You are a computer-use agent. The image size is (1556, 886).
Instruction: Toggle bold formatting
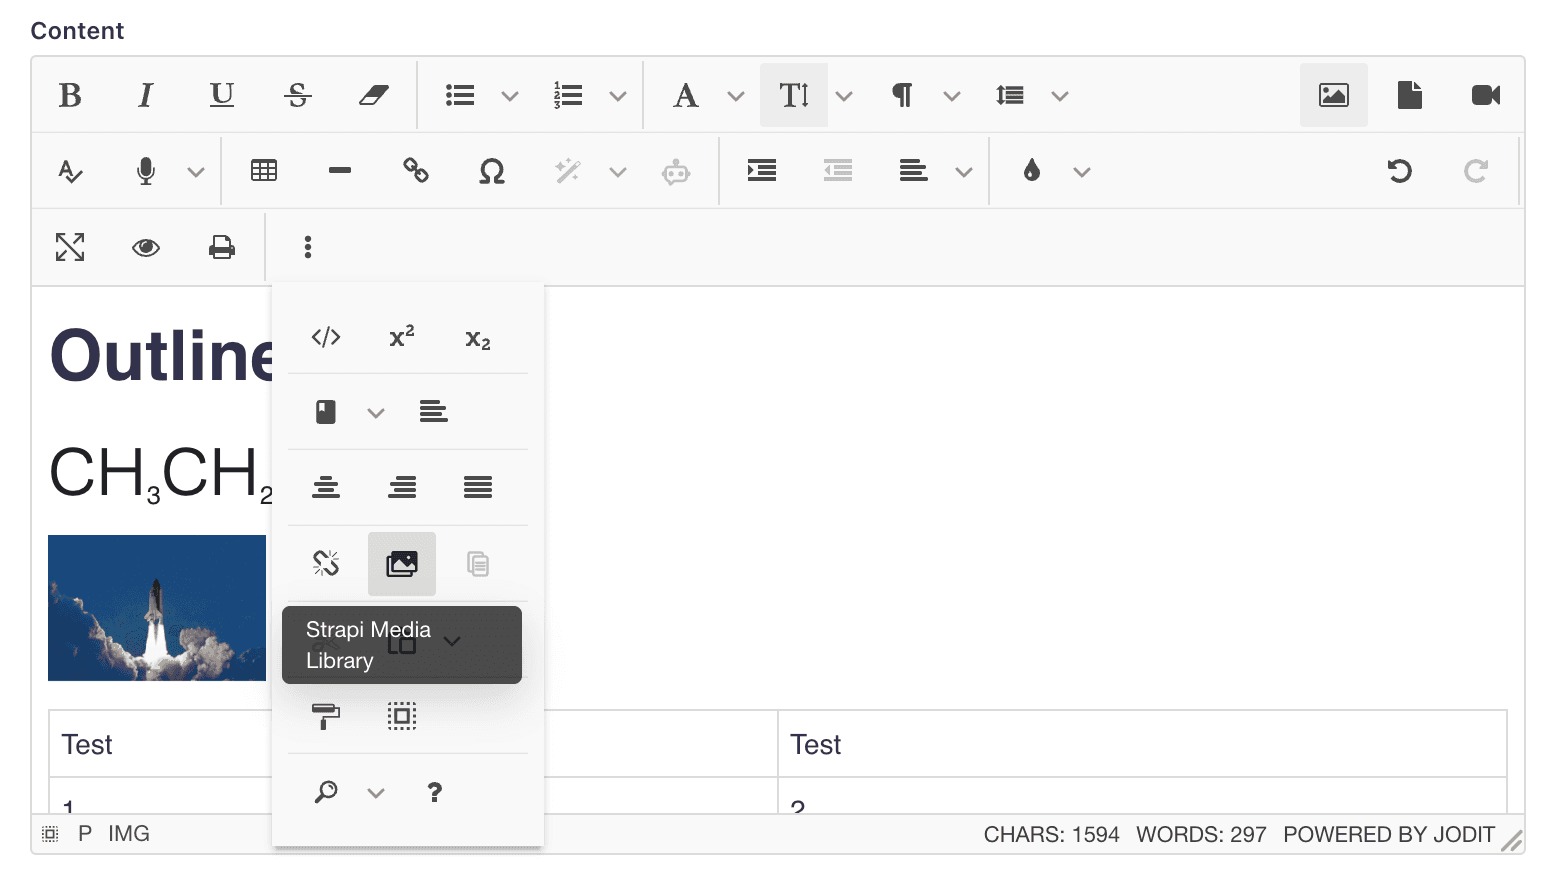(x=70, y=95)
